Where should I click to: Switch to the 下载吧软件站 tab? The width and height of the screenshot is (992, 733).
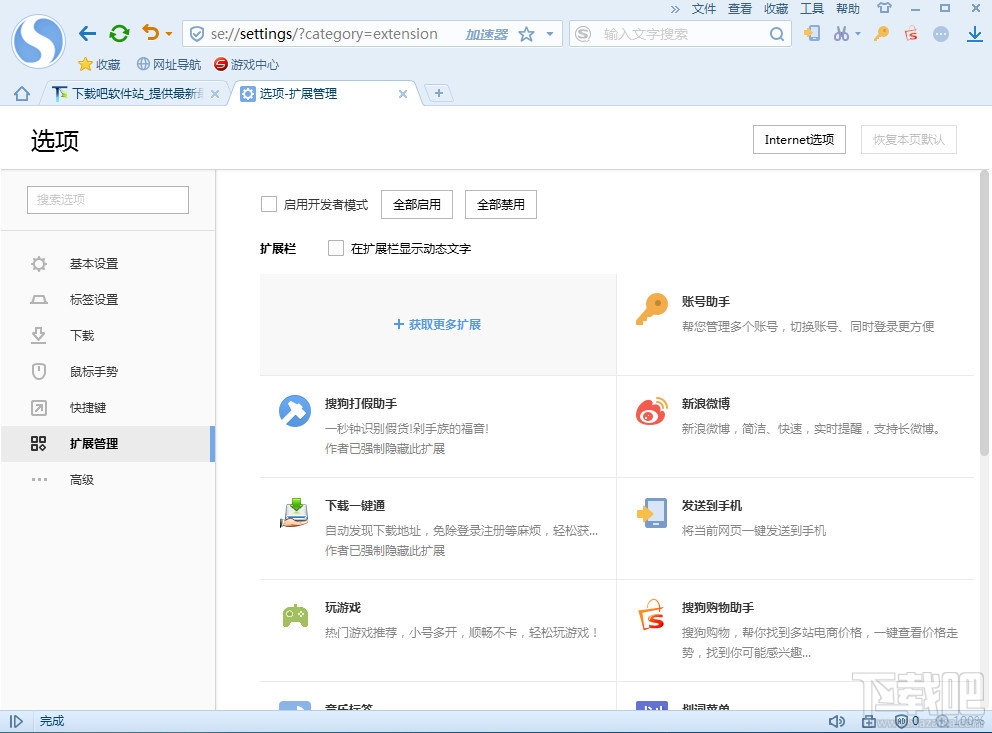tap(130, 94)
